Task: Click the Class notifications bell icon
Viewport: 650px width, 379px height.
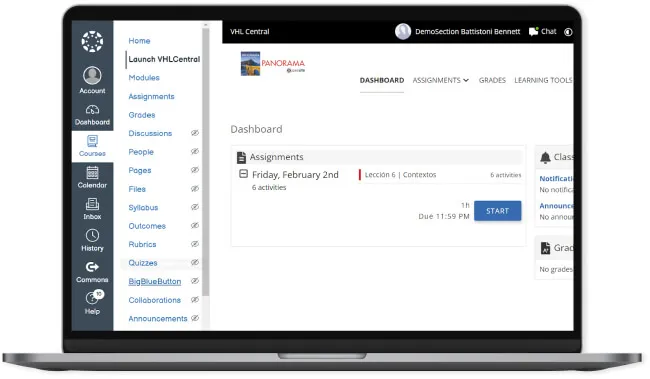Action: pos(545,157)
